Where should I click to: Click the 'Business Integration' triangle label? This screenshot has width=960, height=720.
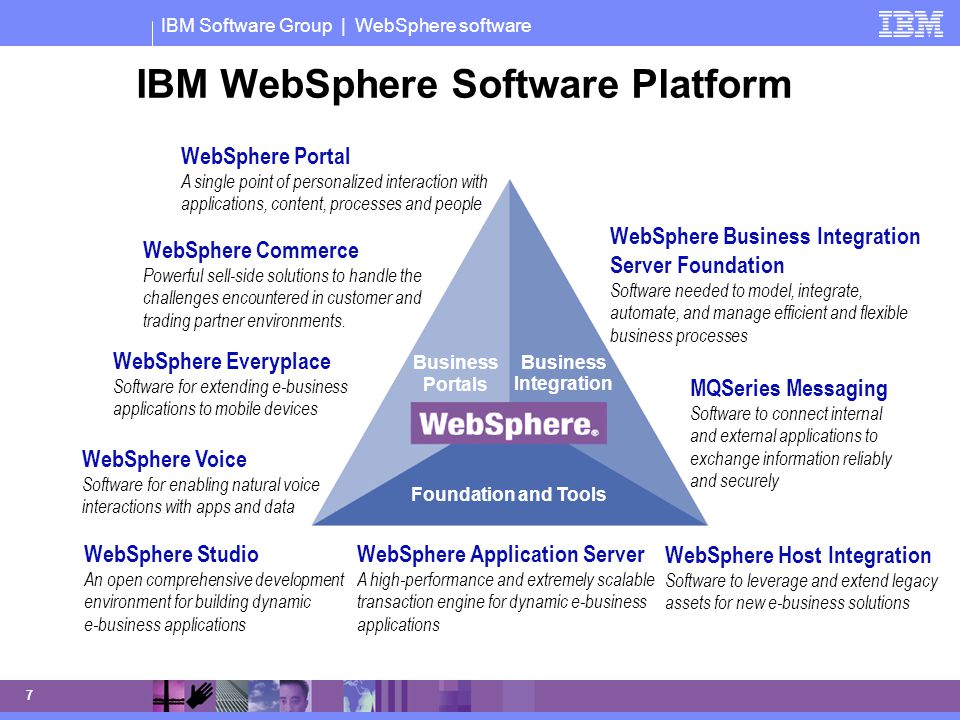563,373
